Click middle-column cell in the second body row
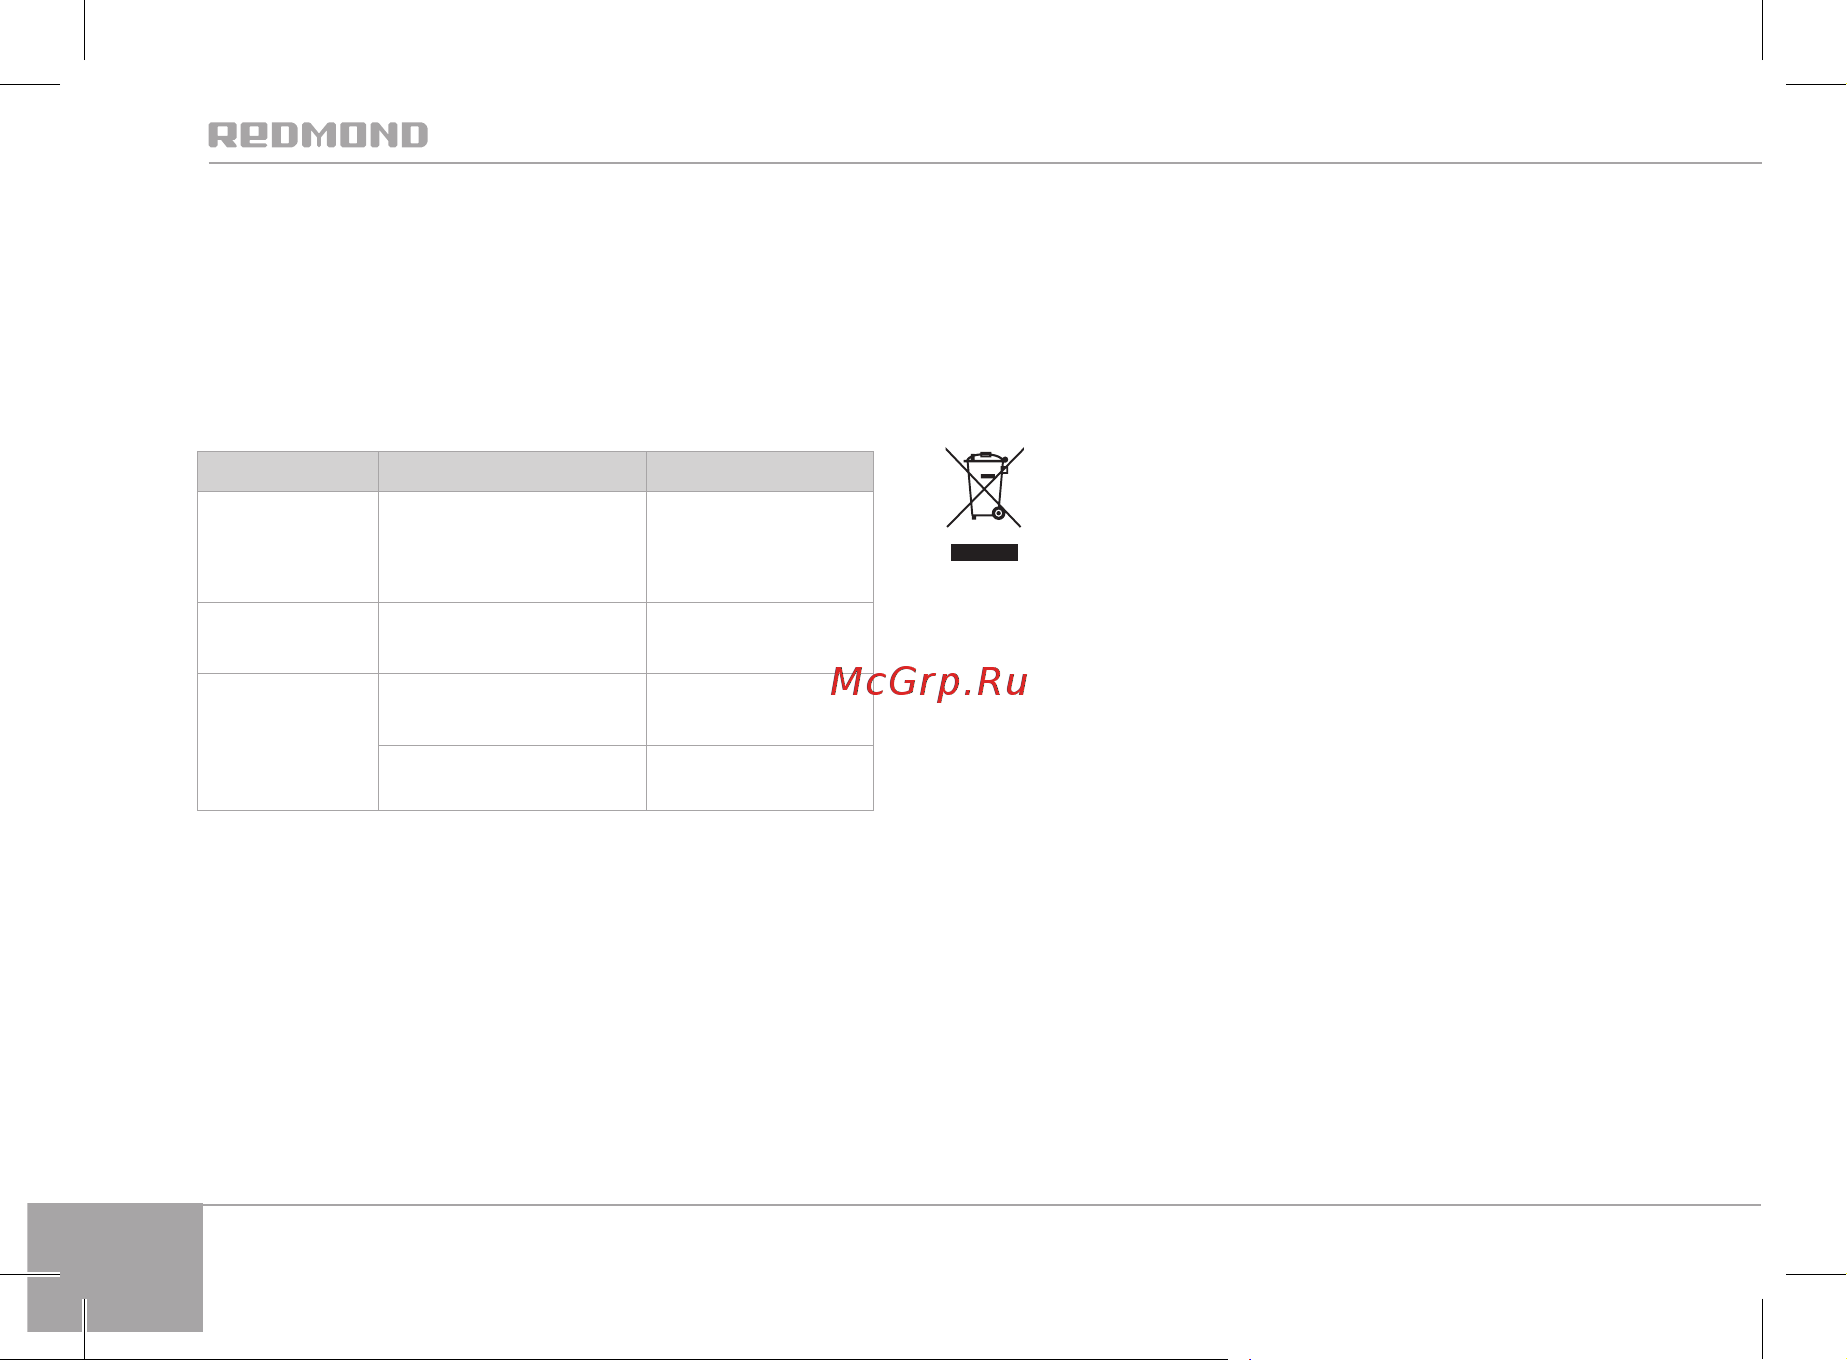Viewport: 1847px width, 1360px height. tap(512, 638)
